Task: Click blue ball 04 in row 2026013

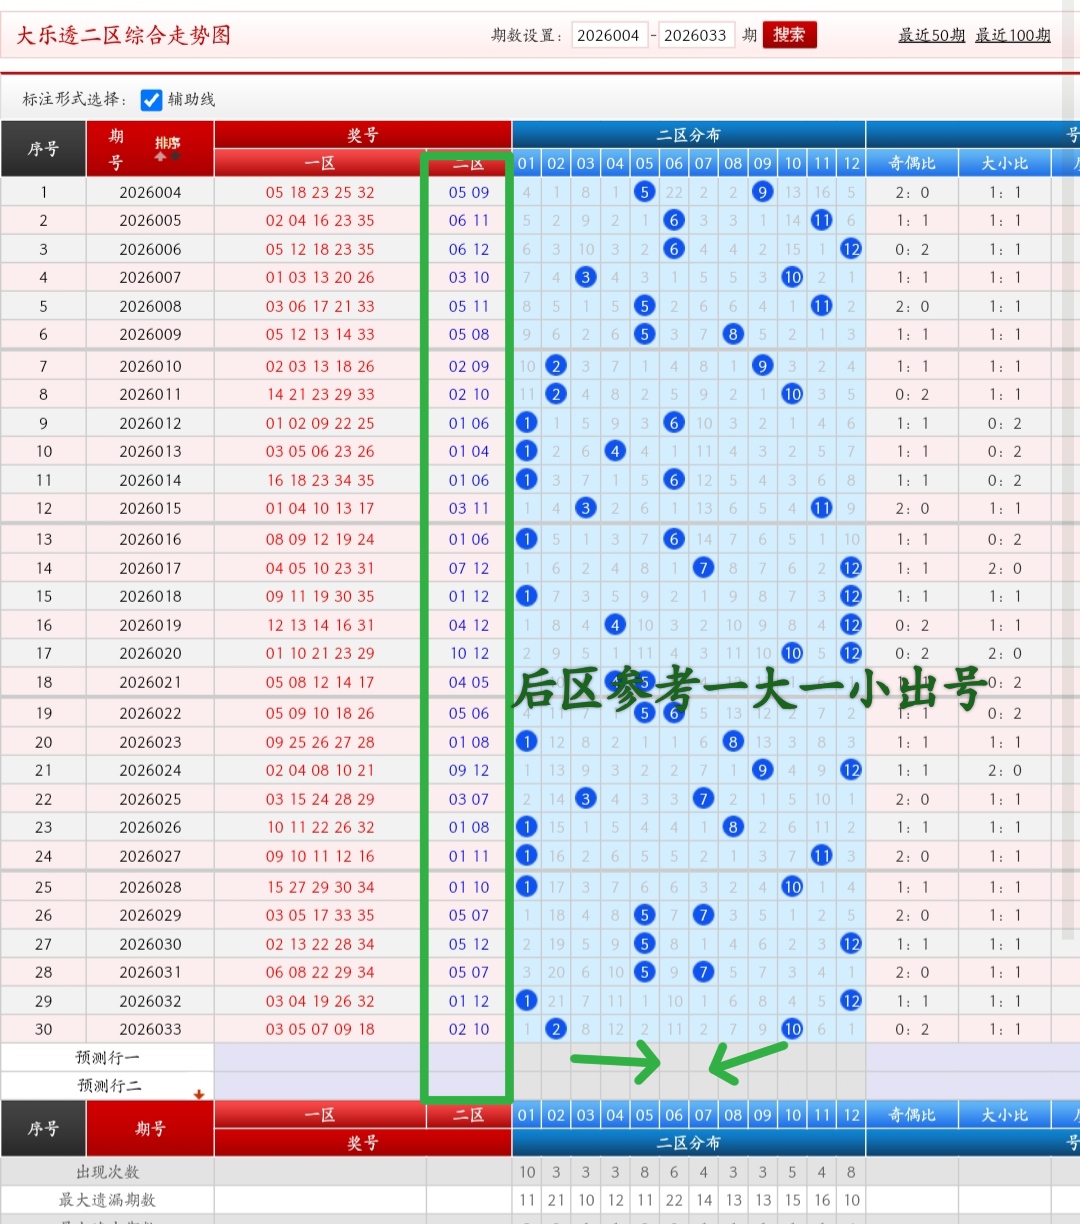Action: (x=615, y=451)
